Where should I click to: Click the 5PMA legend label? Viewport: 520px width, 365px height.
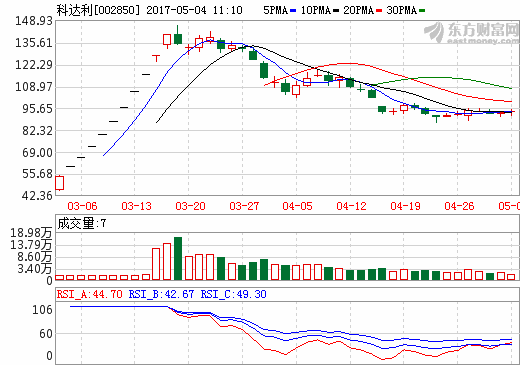(275, 10)
